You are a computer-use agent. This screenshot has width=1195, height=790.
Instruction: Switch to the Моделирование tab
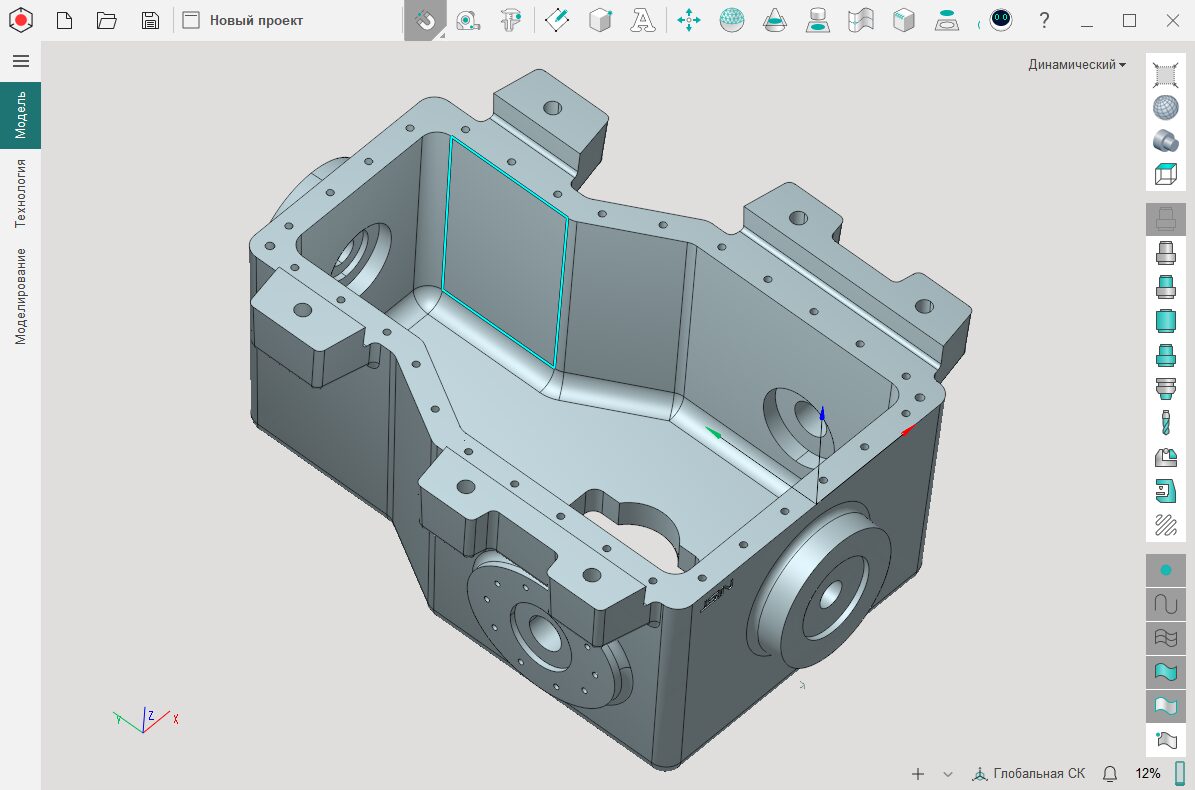(20, 296)
